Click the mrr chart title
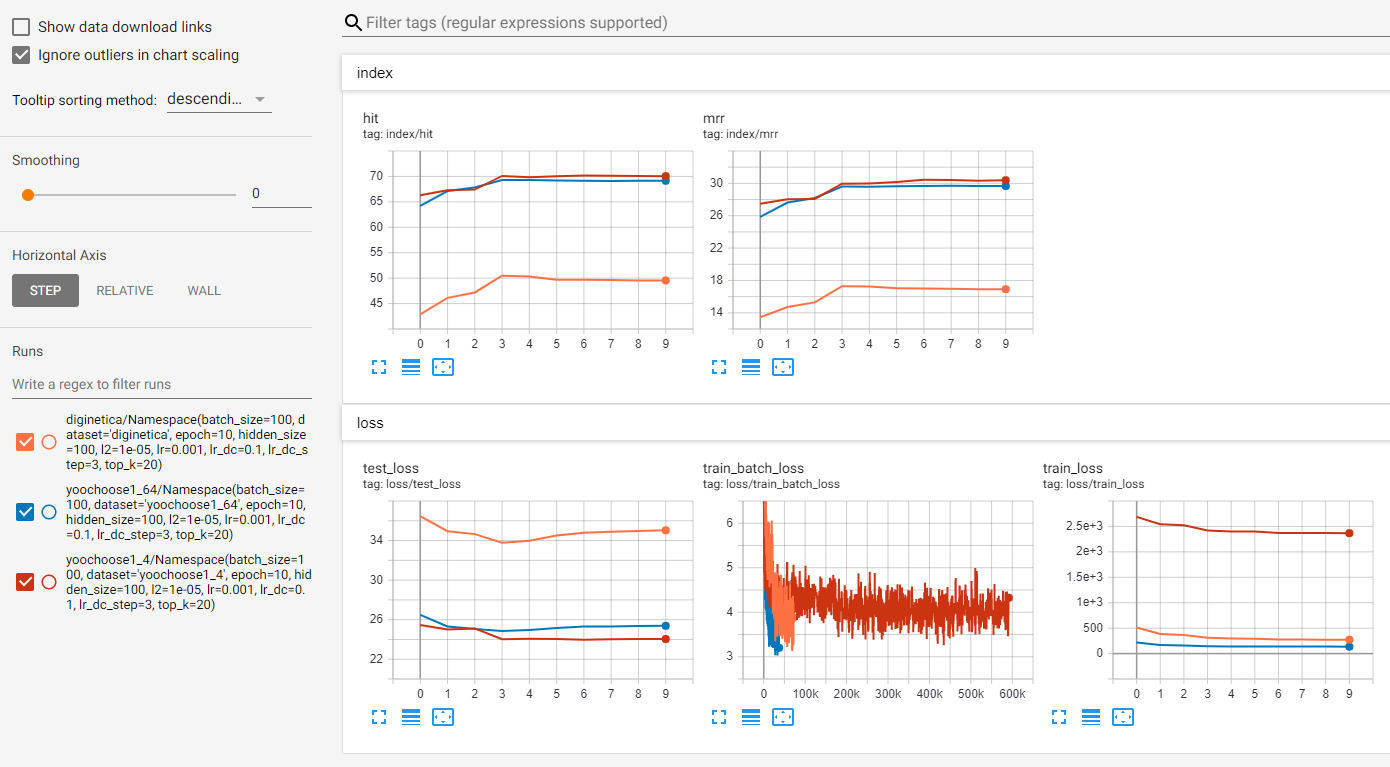Viewport: 1390px width, 767px height. pos(713,118)
